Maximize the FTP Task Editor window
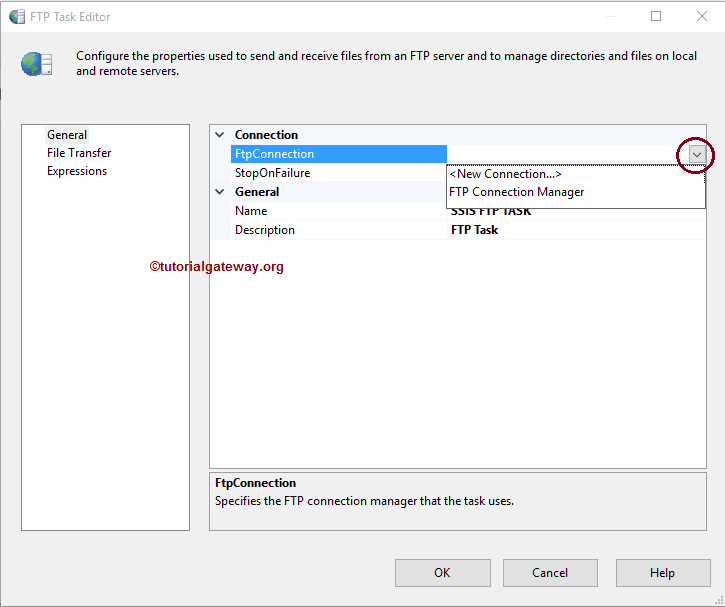Screen dimensions: 725x607 (x=656, y=16)
